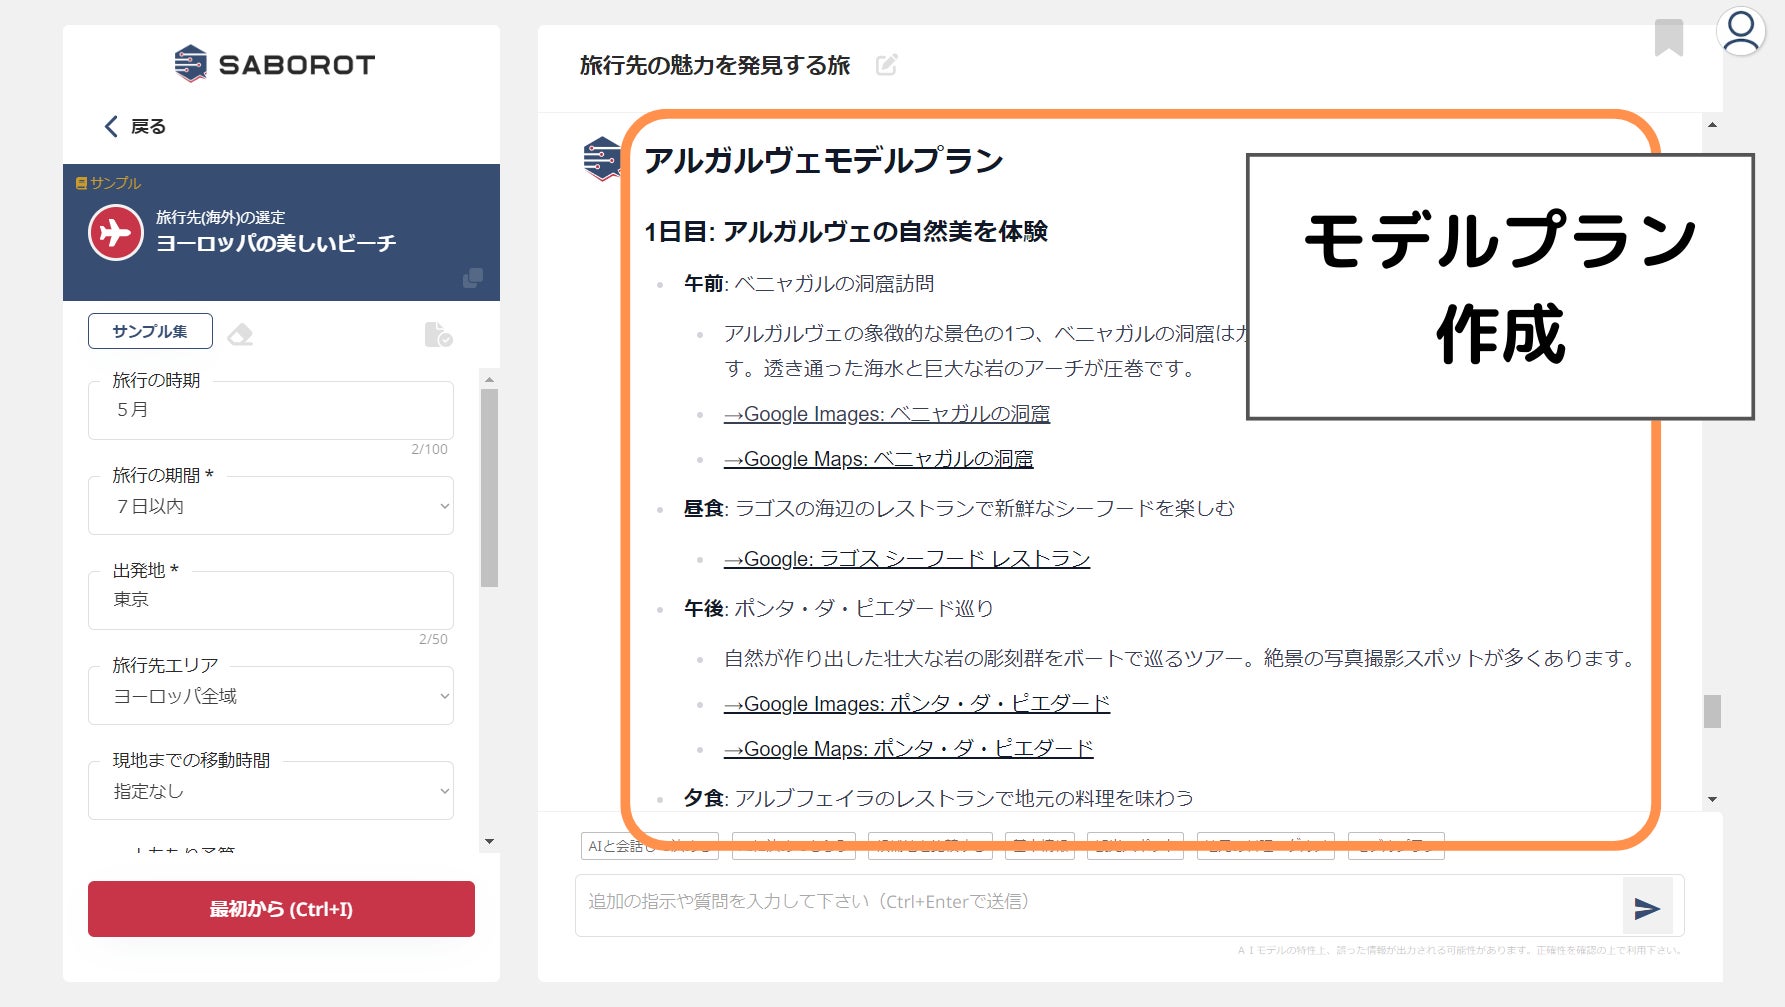Click the chat scroll-down arrow
Screen dimensions: 1785x1007
tap(1712, 799)
